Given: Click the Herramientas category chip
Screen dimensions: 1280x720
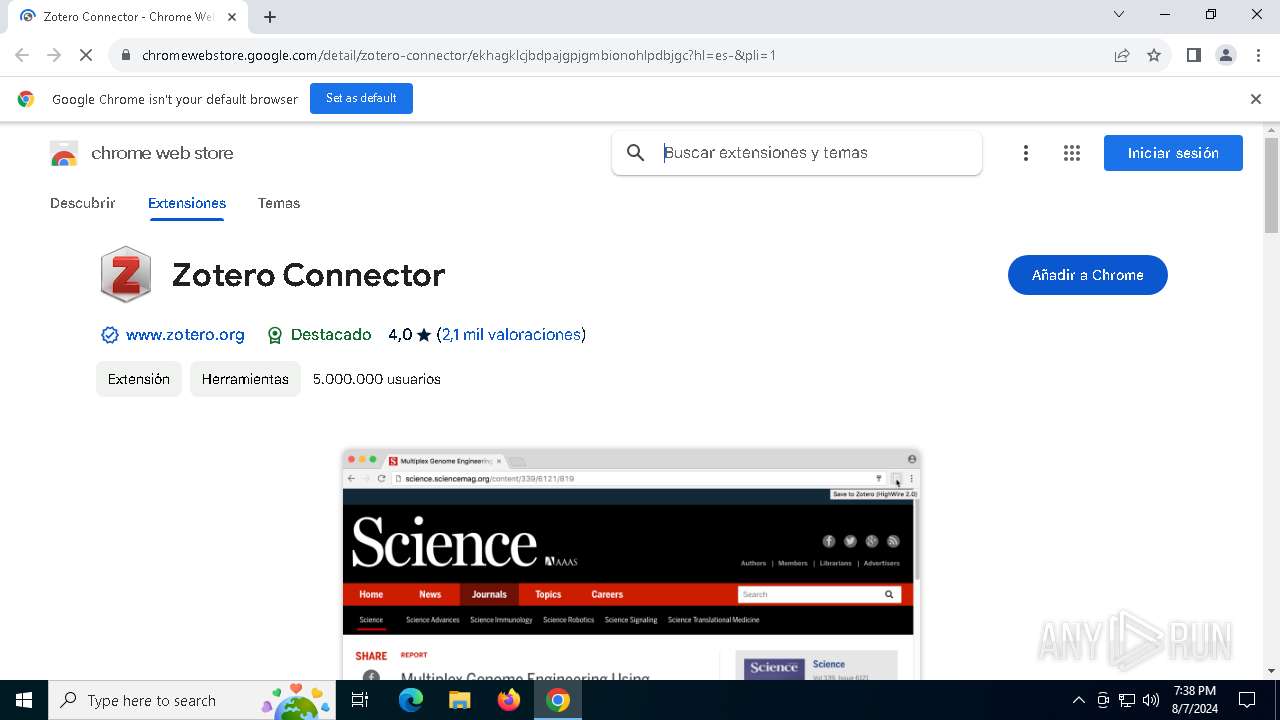Looking at the screenshot, I should 245,379.
